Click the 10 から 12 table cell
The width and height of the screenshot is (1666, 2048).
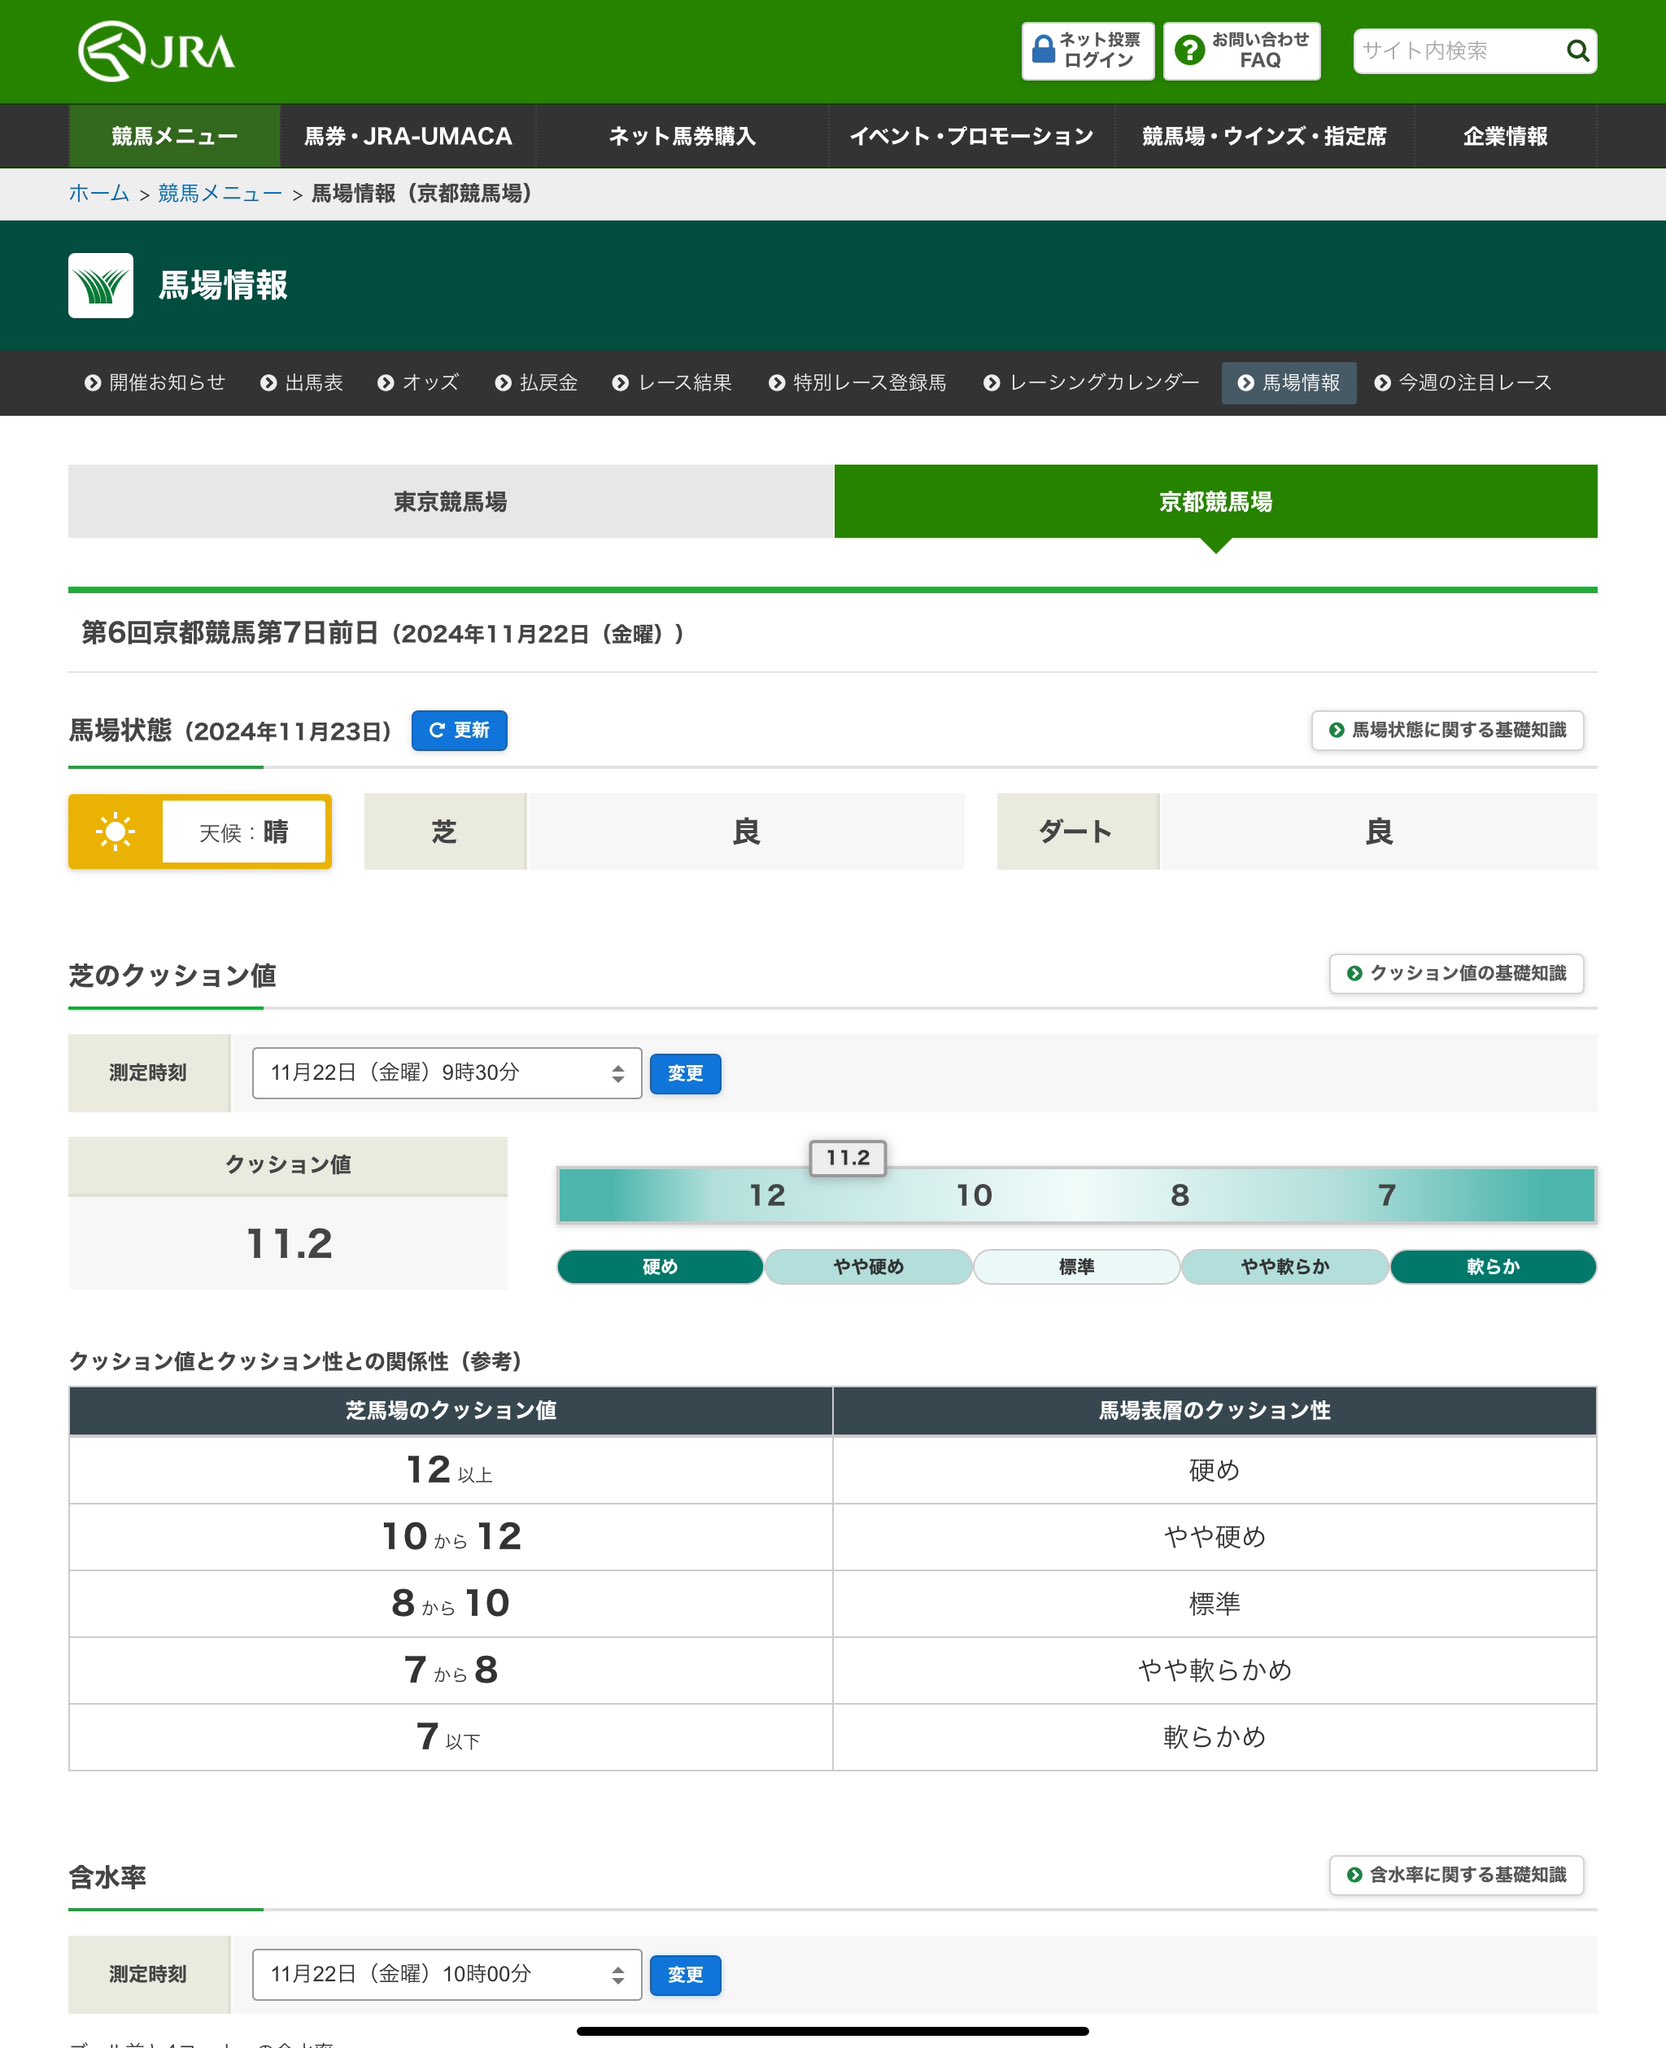pos(451,1537)
